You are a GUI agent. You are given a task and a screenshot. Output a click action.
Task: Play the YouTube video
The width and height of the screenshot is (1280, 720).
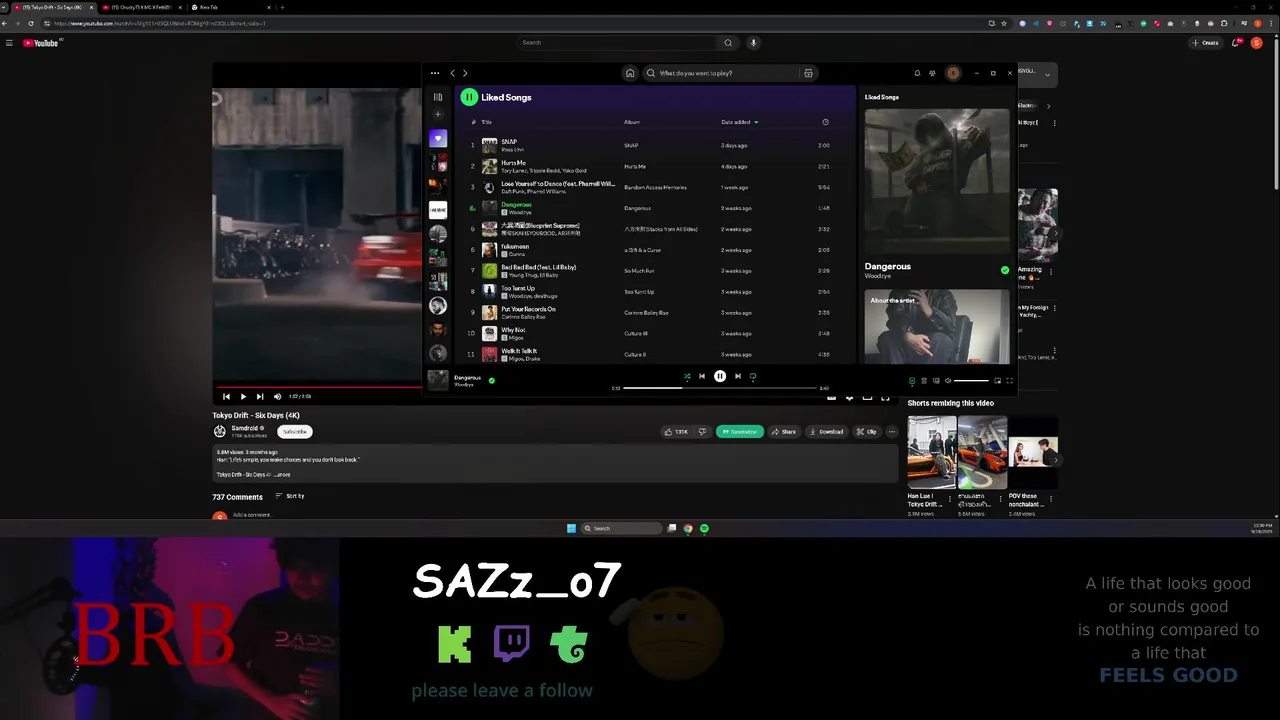click(243, 396)
